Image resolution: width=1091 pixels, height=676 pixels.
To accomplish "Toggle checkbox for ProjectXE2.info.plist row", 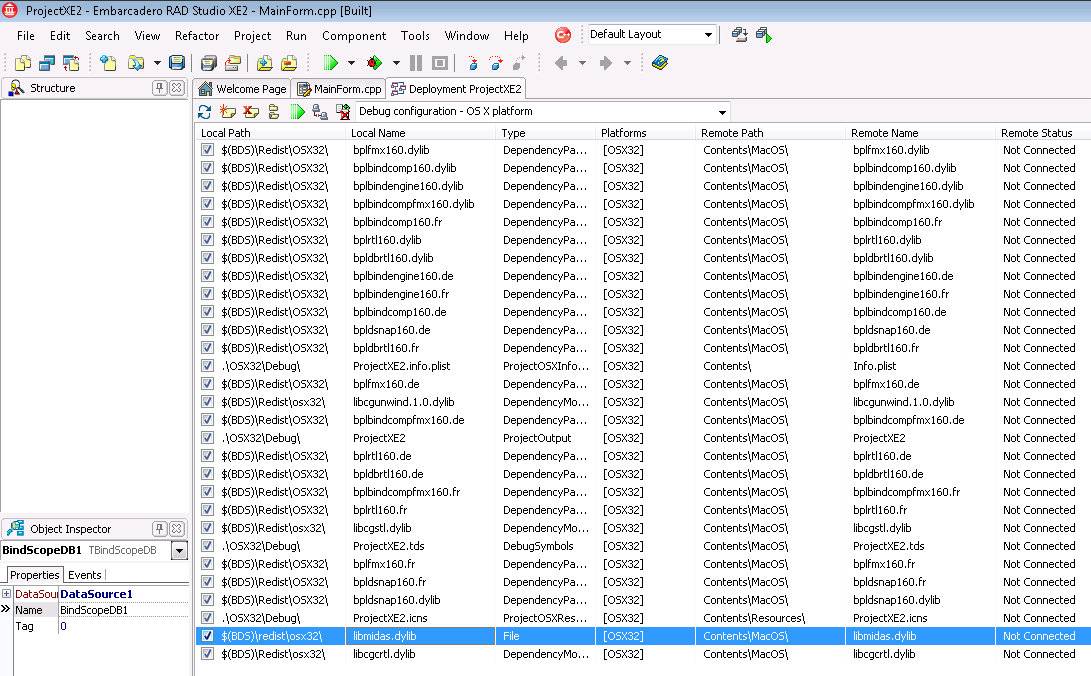I will click(x=207, y=366).
